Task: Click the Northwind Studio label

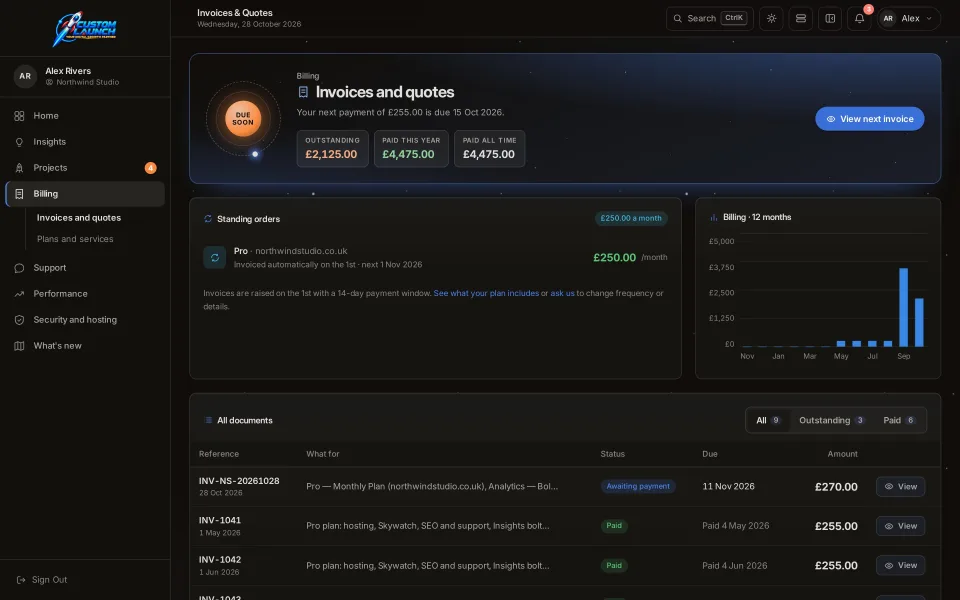Action: [88, 82]
